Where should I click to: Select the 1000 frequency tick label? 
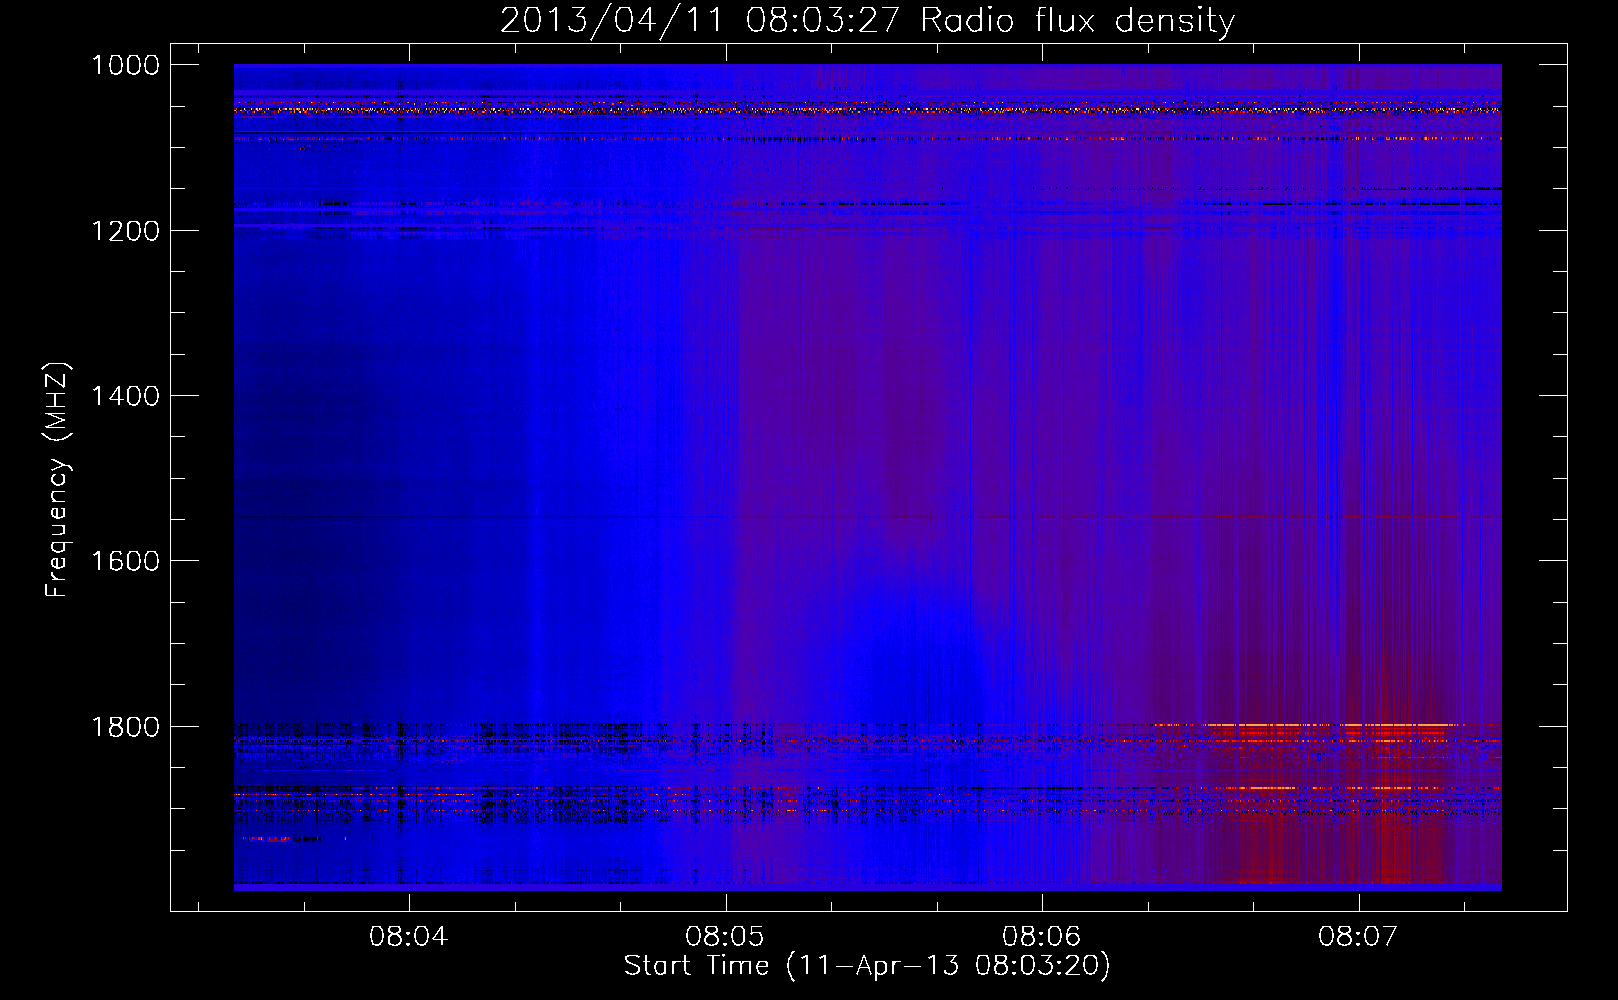coord(125,65)
